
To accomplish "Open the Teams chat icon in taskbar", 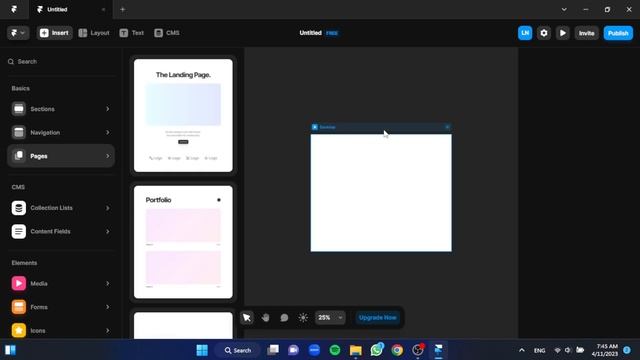I will tap(293, 350).
